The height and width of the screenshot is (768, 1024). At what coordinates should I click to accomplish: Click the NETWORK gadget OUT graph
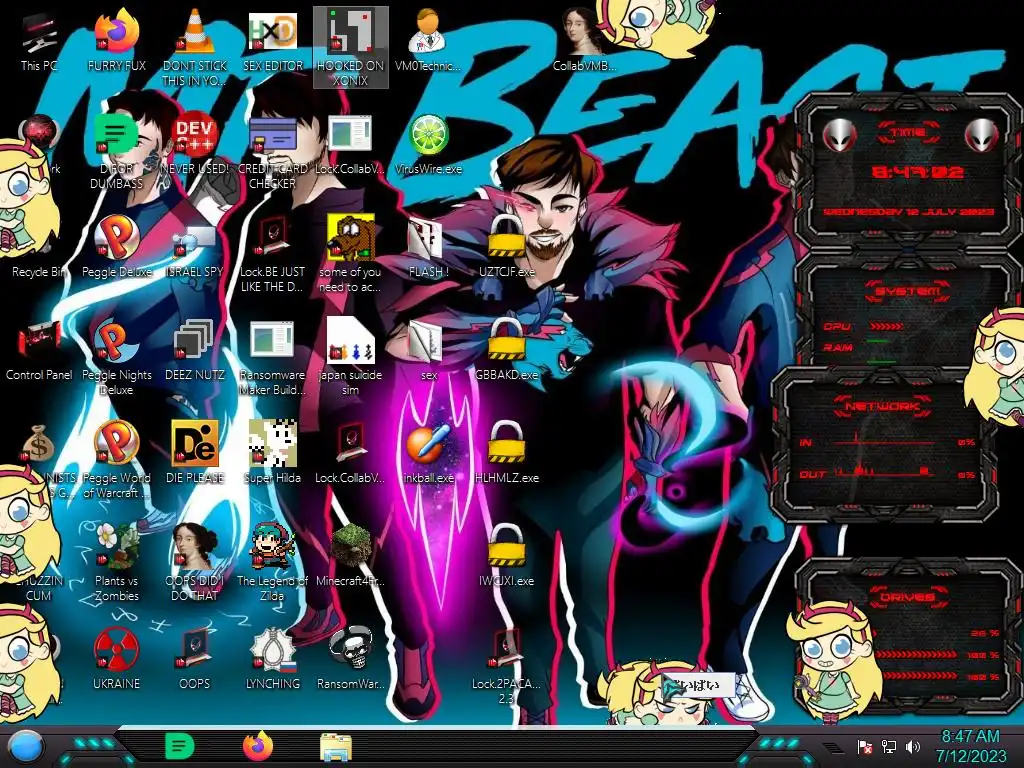pyautogui.click(x=882, y=472)
